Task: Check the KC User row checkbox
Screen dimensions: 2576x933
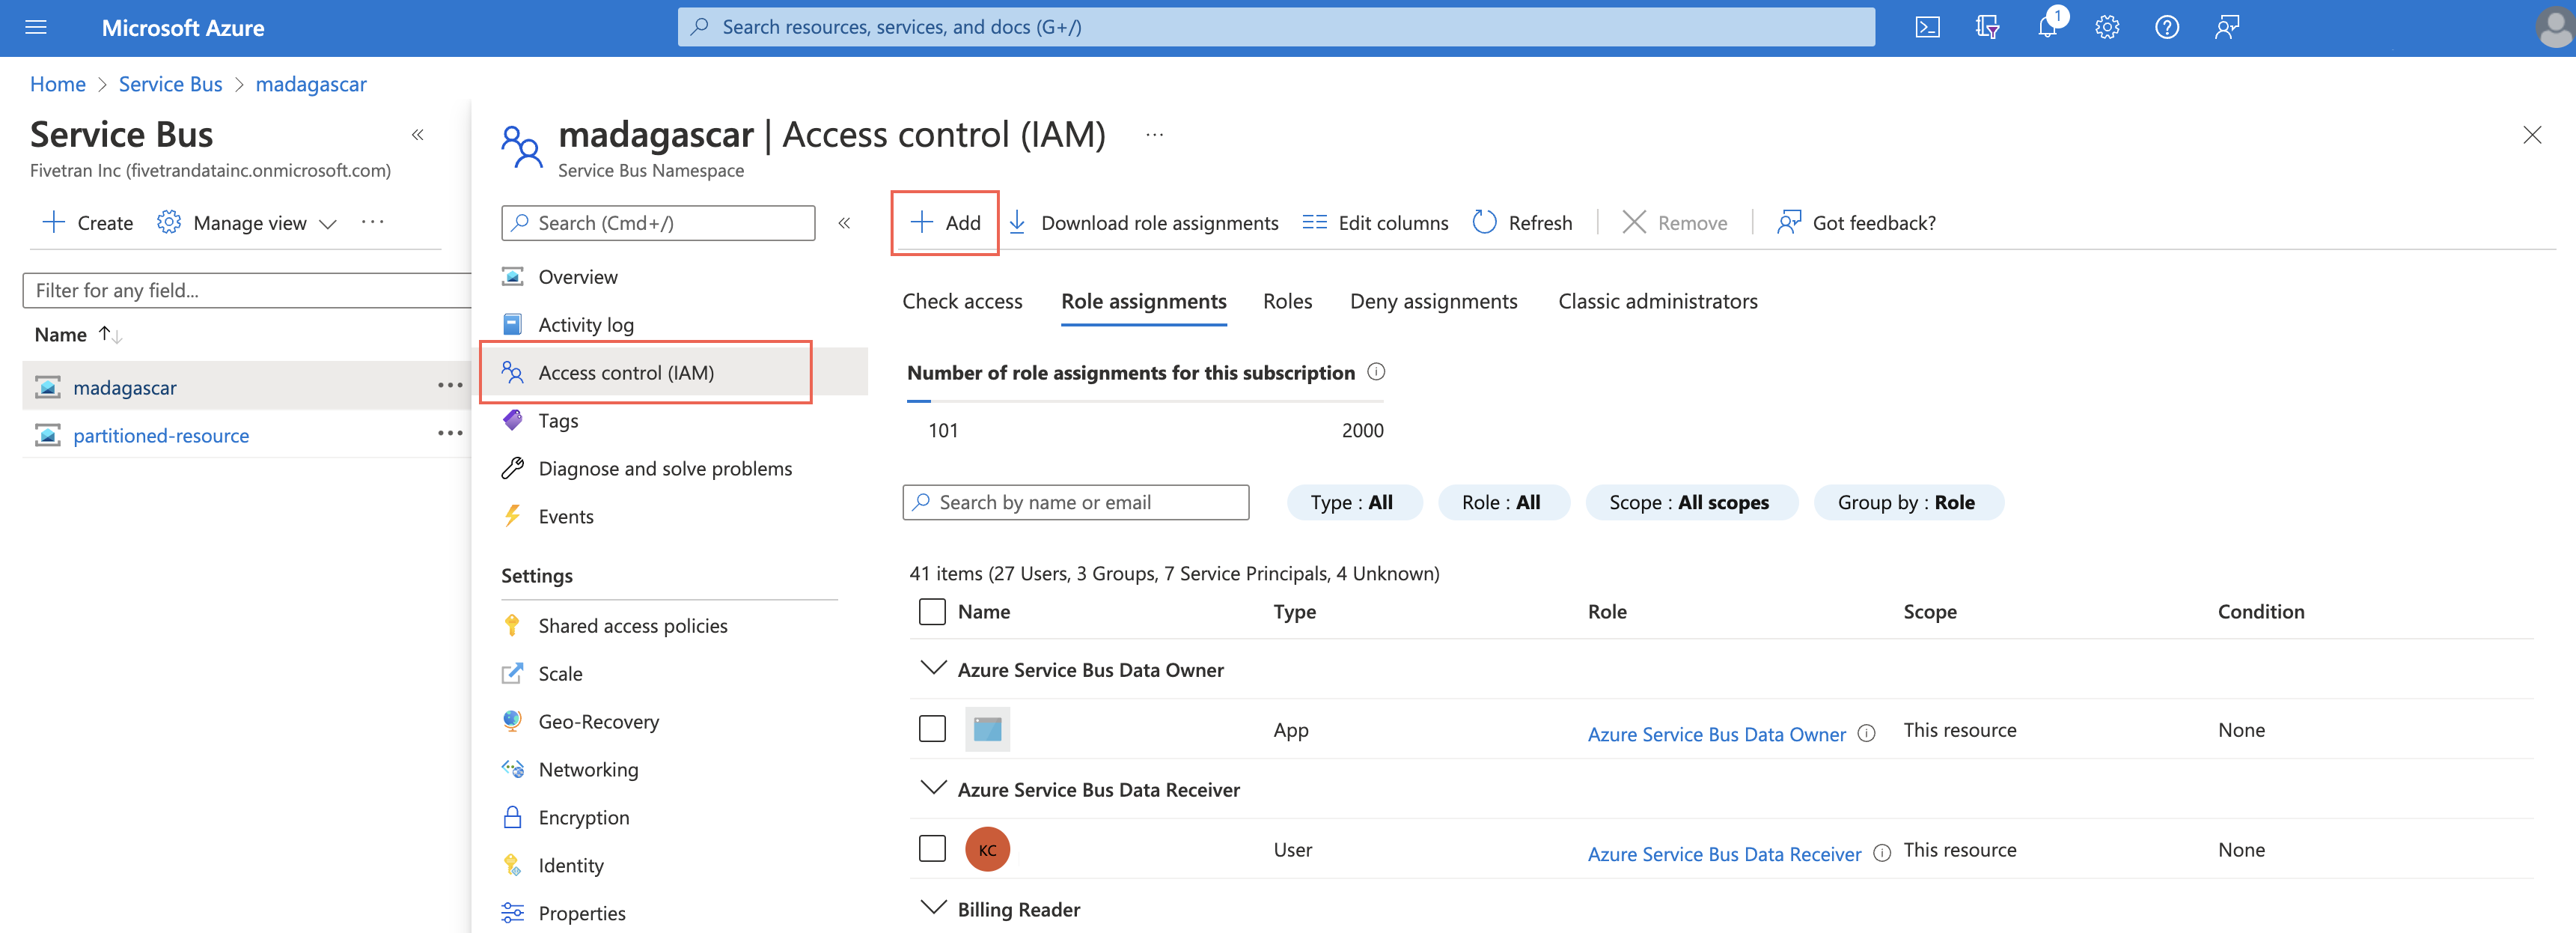Action: coord(932,849)
